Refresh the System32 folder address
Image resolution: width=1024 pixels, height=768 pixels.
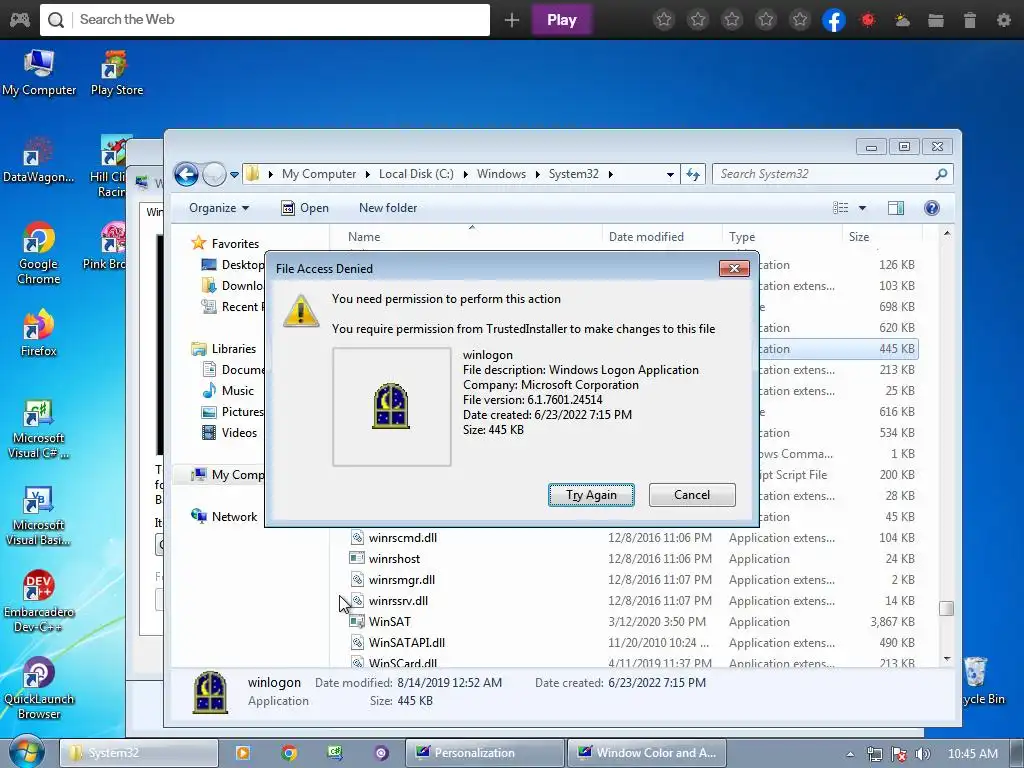click(693, 174)
